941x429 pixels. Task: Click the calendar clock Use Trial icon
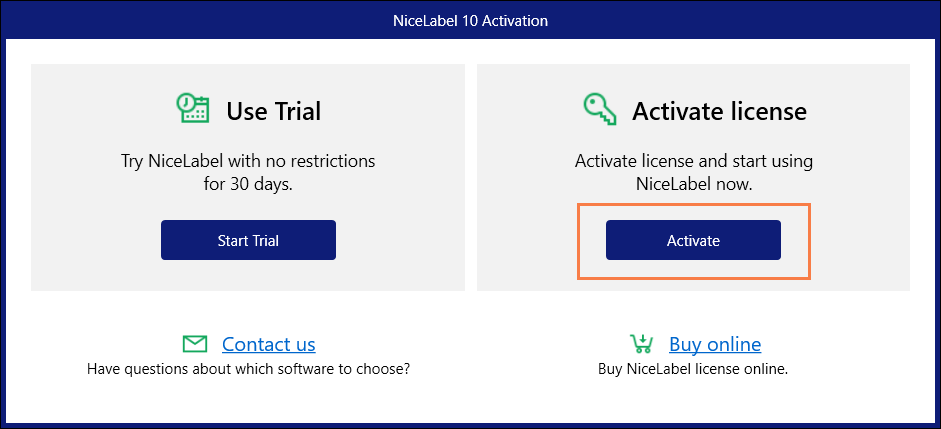click(x=192, y=109)
